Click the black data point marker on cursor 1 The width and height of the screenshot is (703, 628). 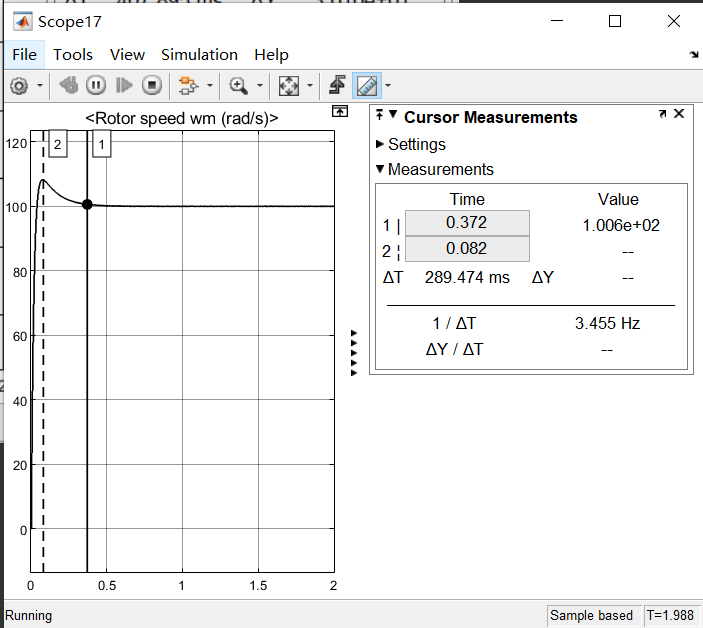(87, 204)
